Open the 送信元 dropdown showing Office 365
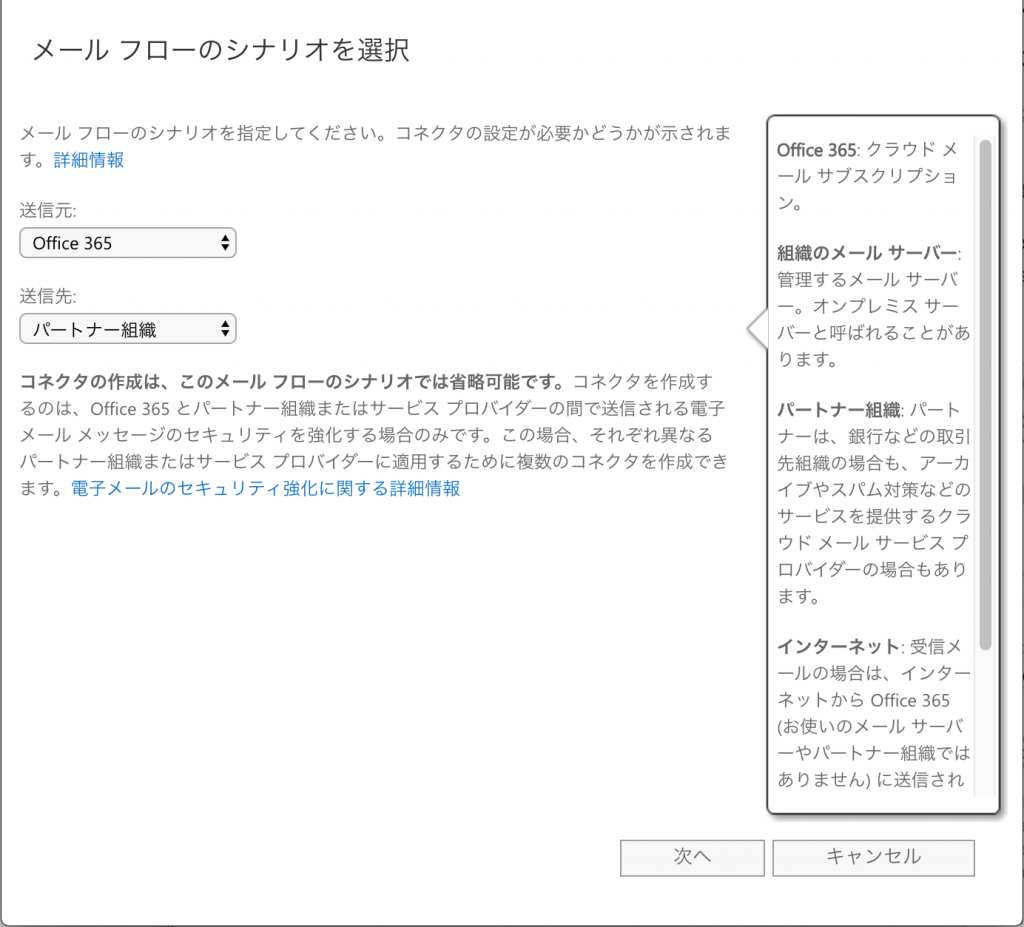 pyautogui.click(x=128, y=243)
